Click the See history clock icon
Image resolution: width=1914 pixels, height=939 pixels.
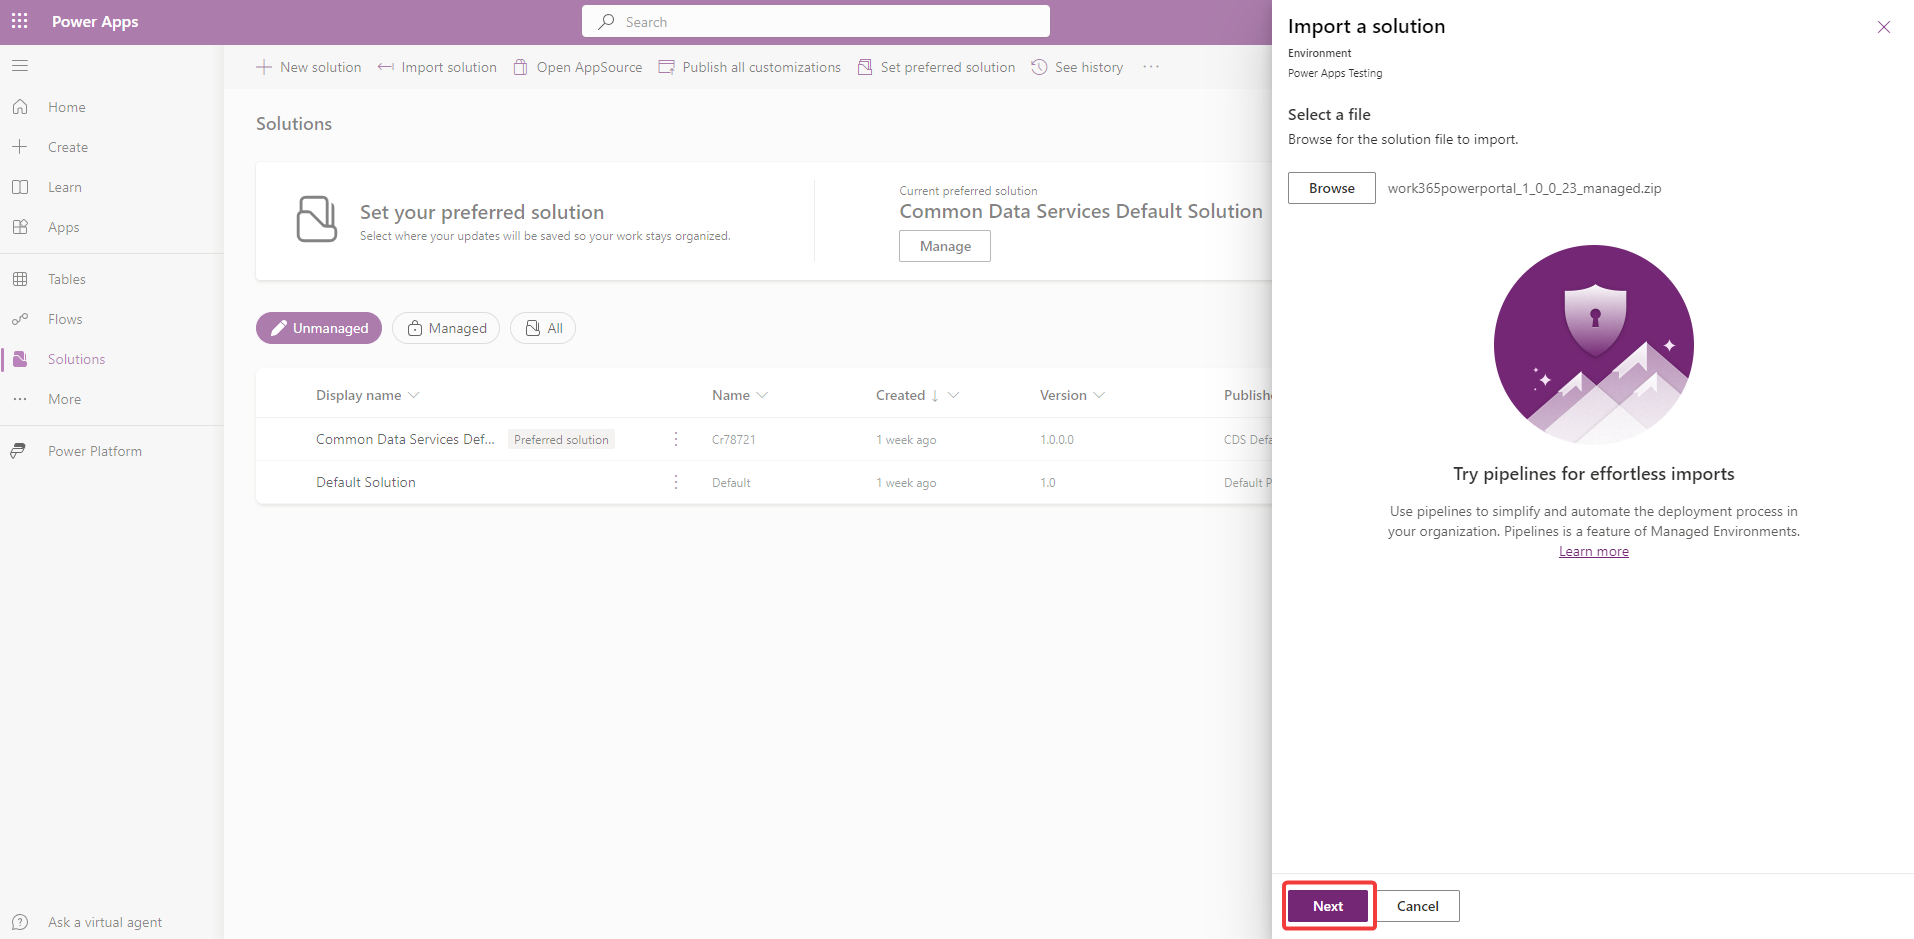point(1039,67)
